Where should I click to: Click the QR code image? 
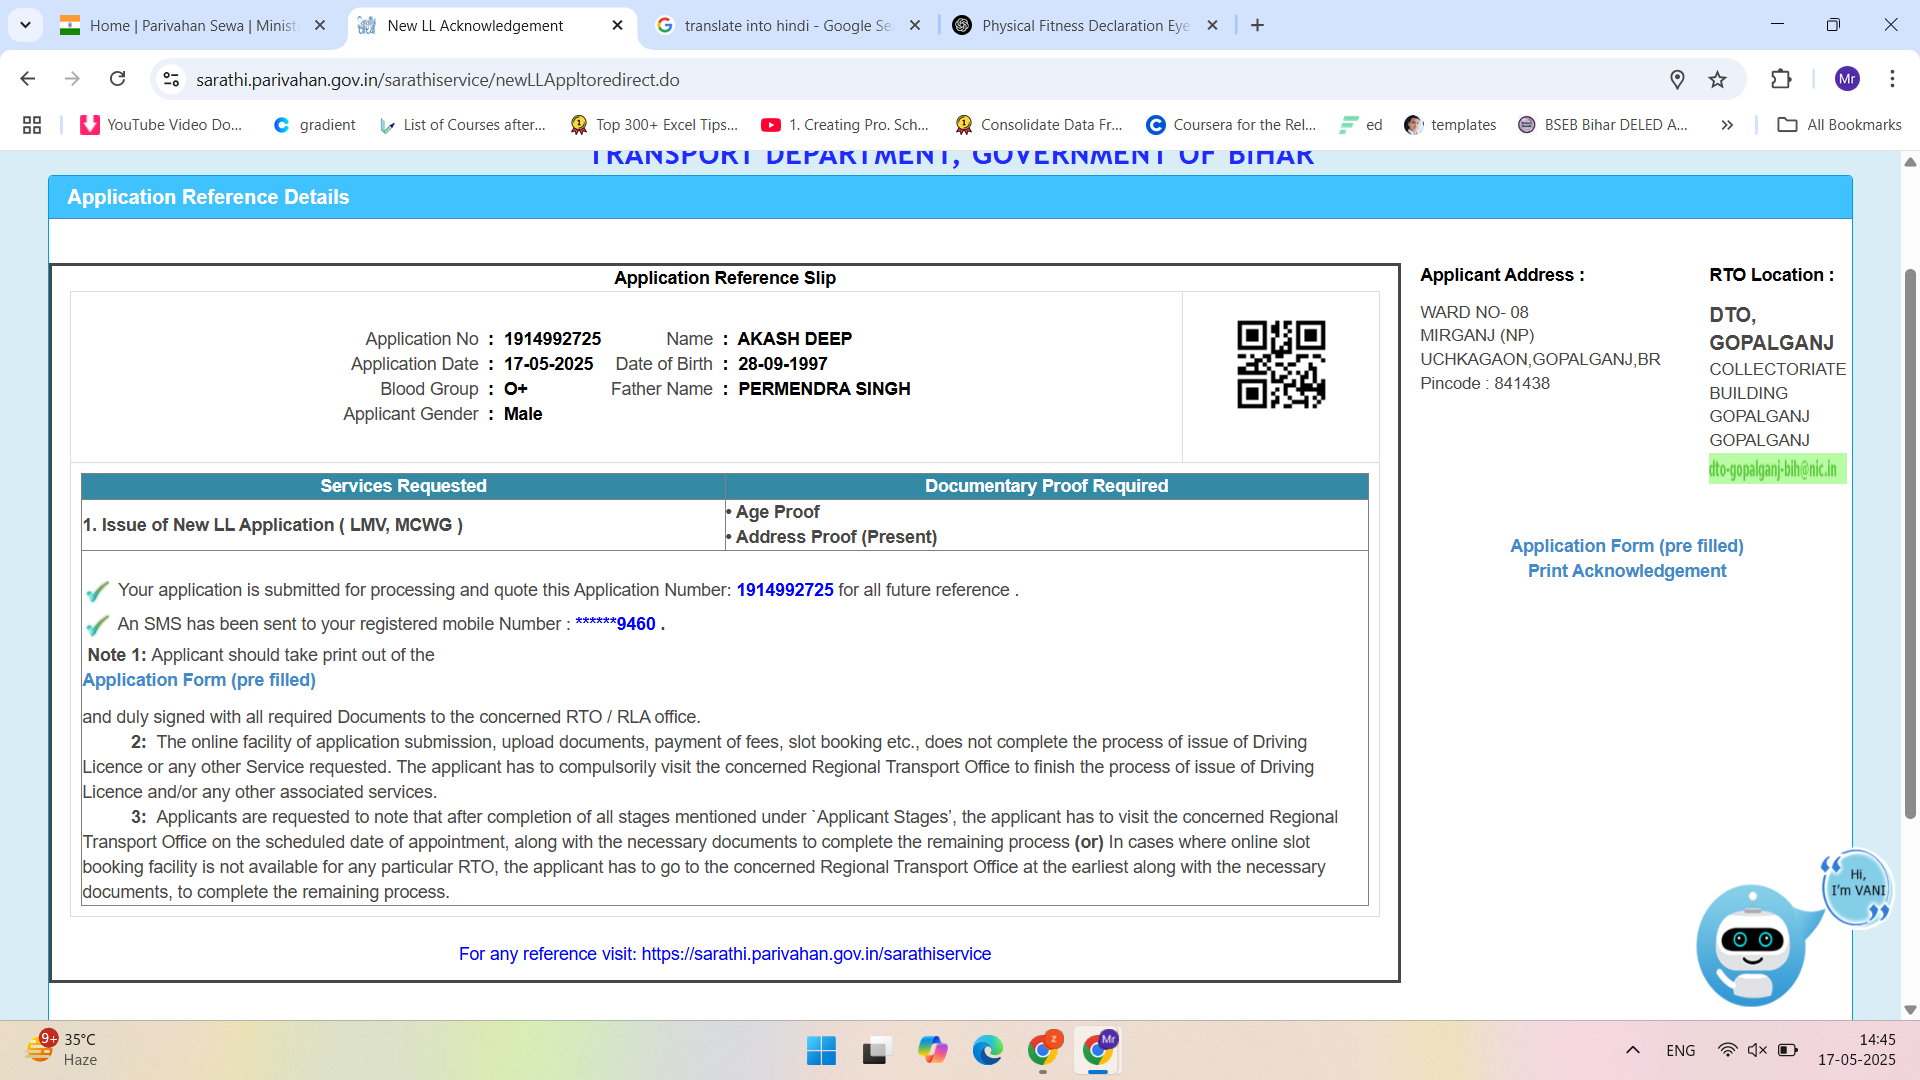point(1281,364)
